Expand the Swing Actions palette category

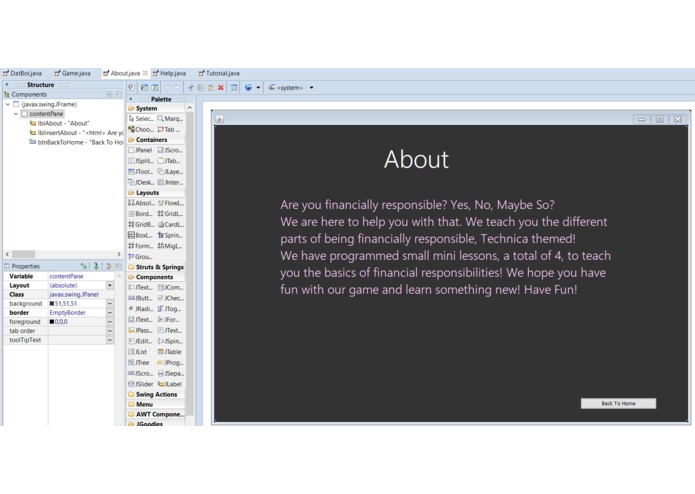coord(156,395)
